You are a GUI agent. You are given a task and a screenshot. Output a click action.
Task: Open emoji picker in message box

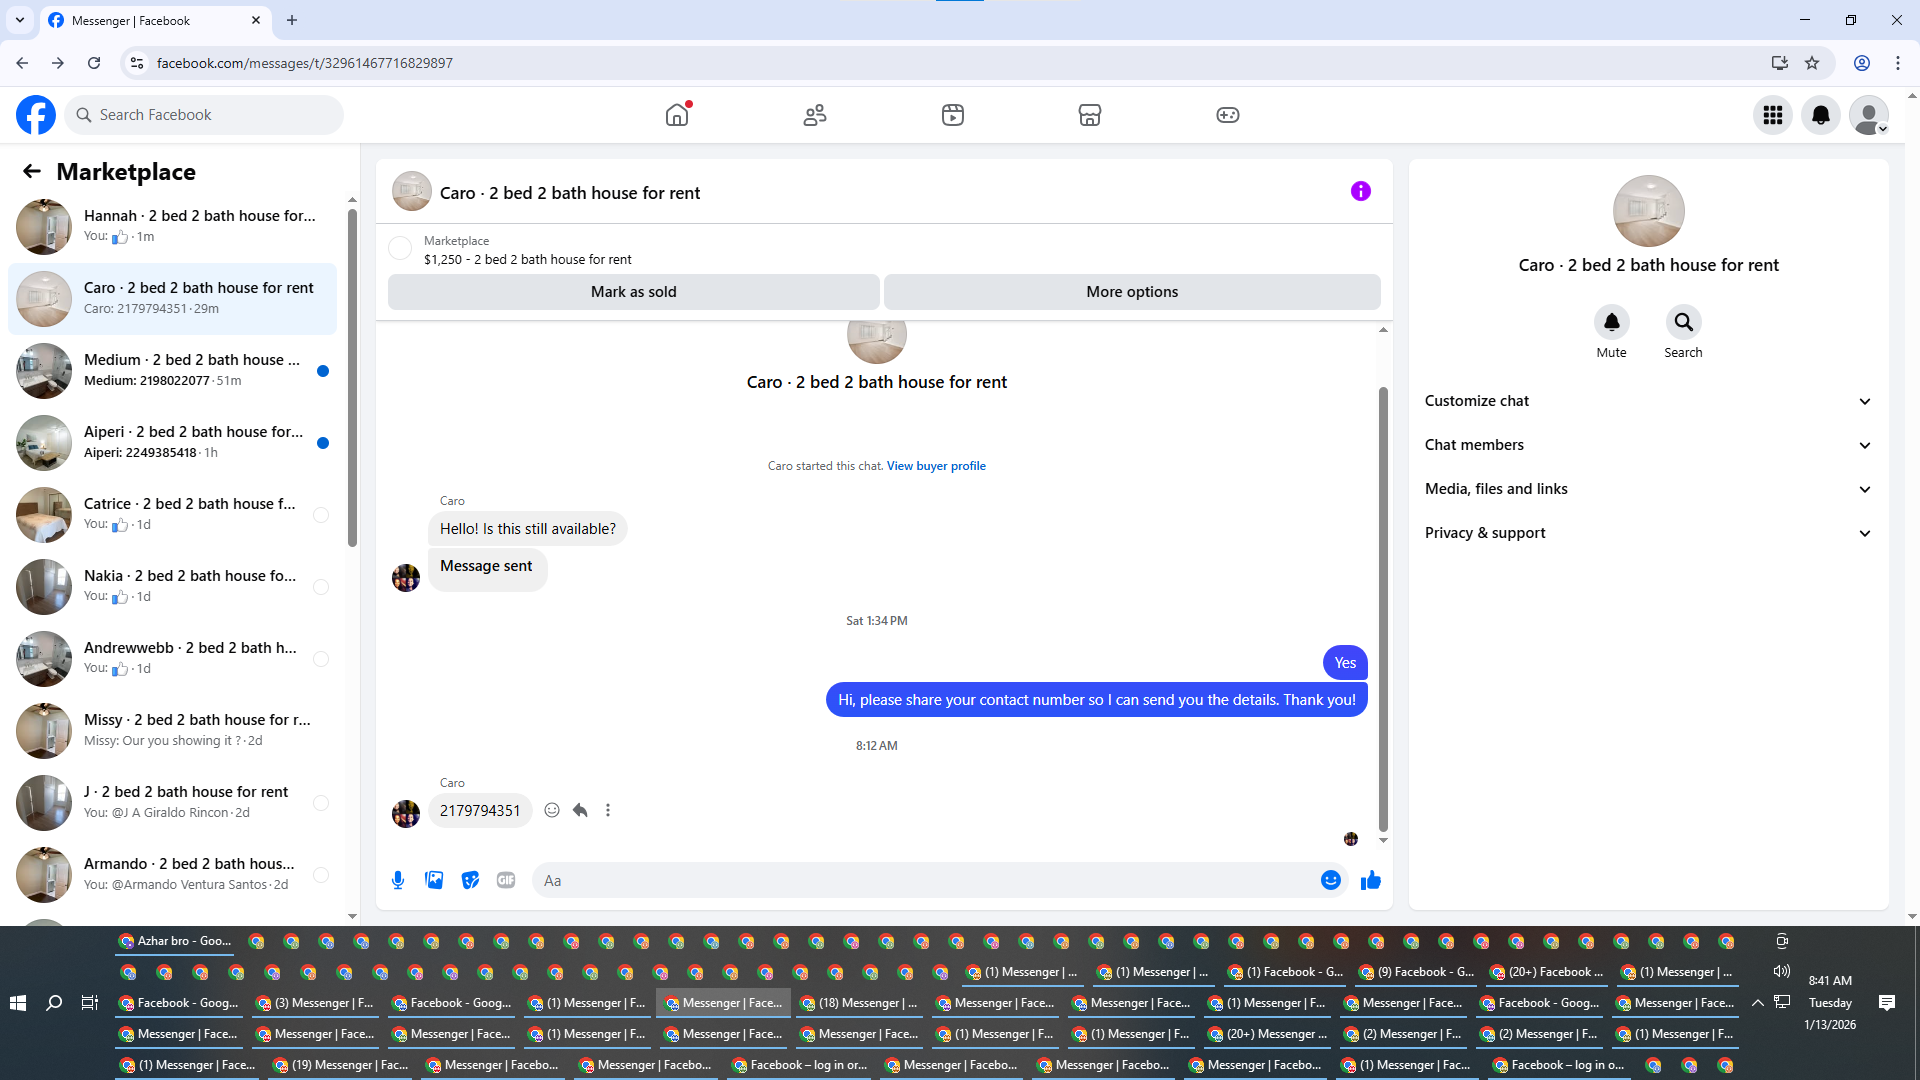1330,880
